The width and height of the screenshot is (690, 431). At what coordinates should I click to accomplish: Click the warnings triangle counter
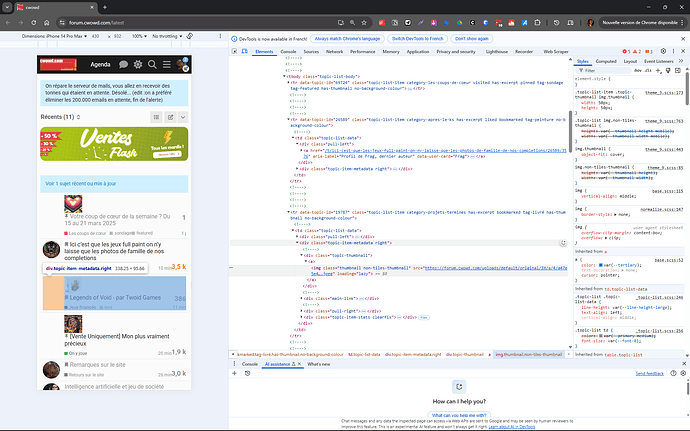(637, 52)
